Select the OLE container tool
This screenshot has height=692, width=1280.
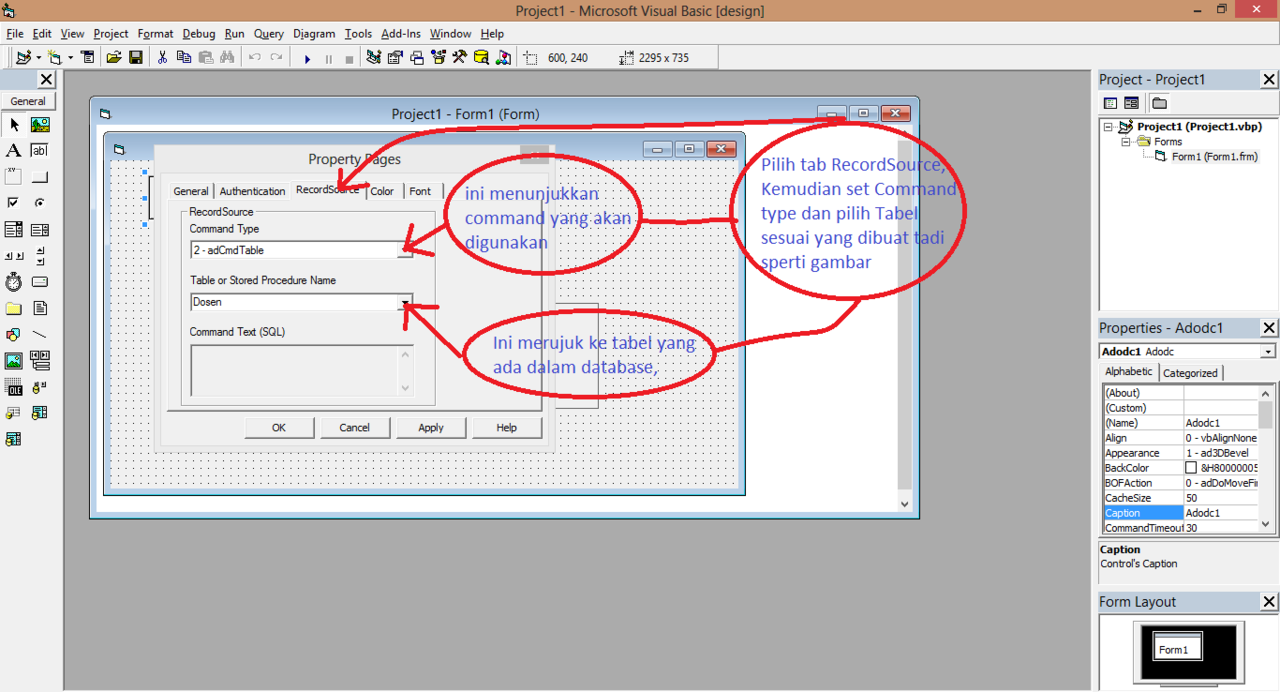pos(14,387)
